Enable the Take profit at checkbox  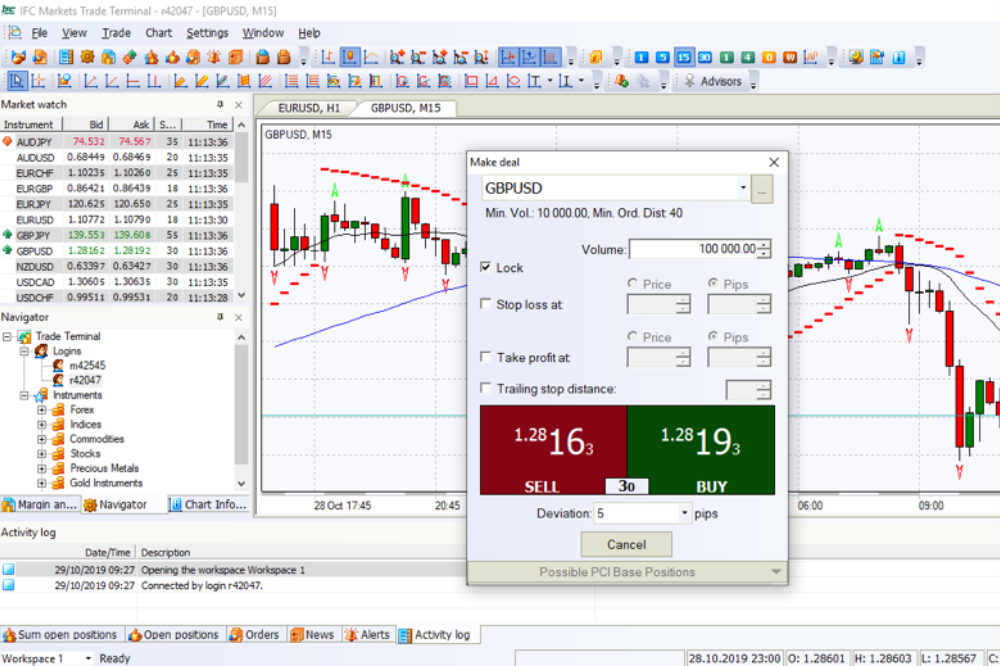(486, 357)
